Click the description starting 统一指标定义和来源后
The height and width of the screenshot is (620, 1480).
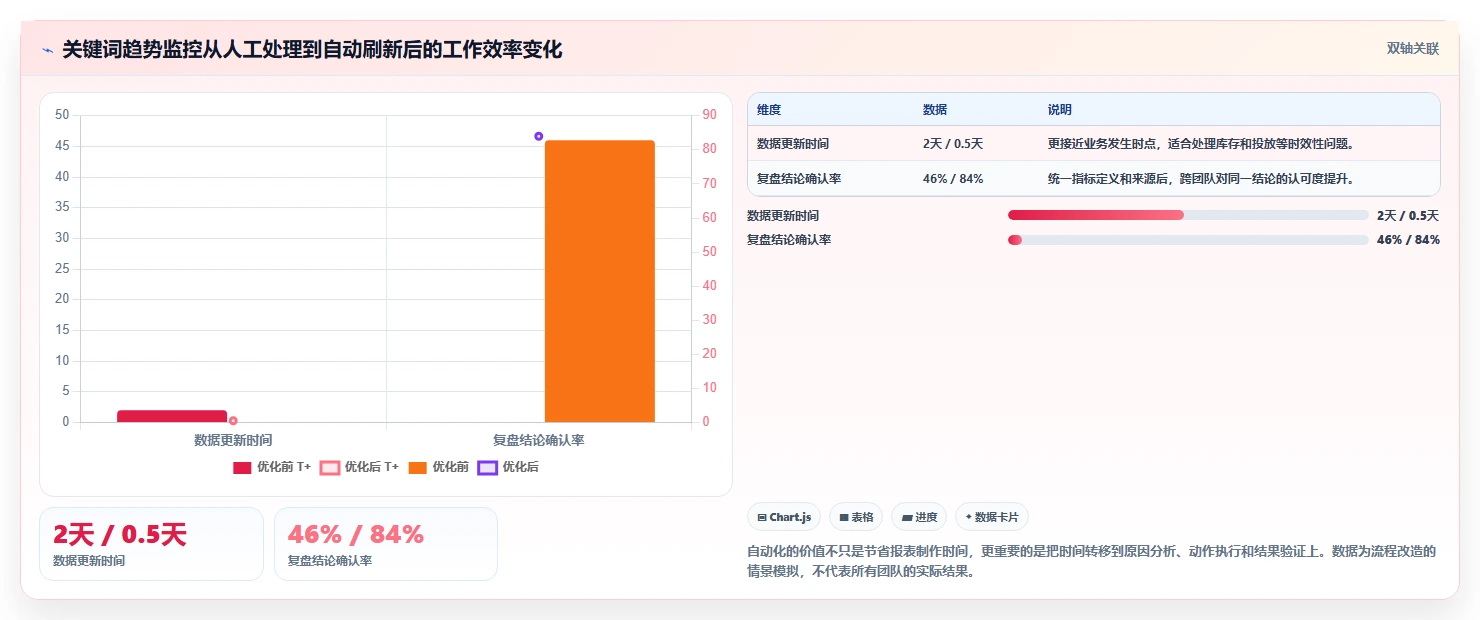1201,178
